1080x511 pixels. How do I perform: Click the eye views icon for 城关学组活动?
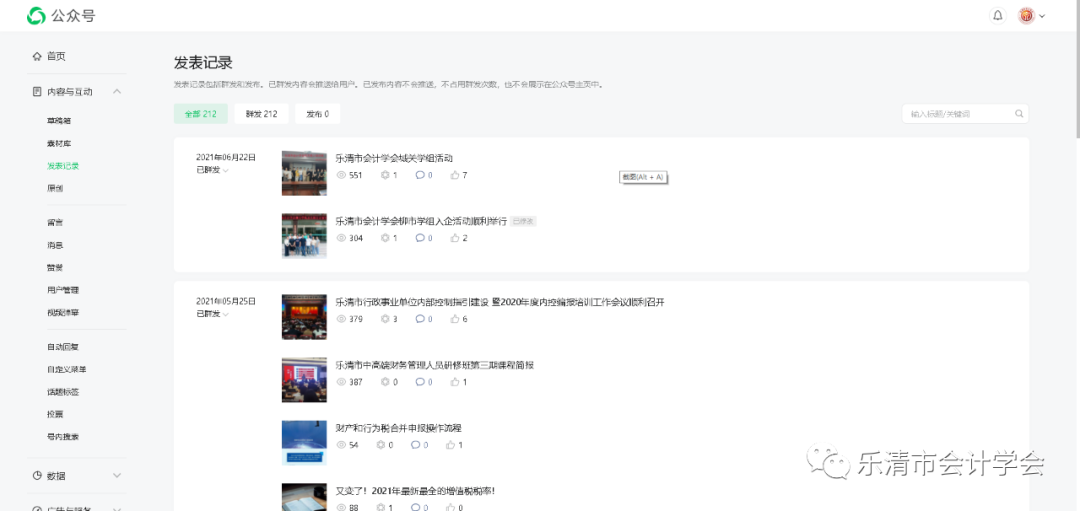tap(340, 175)
